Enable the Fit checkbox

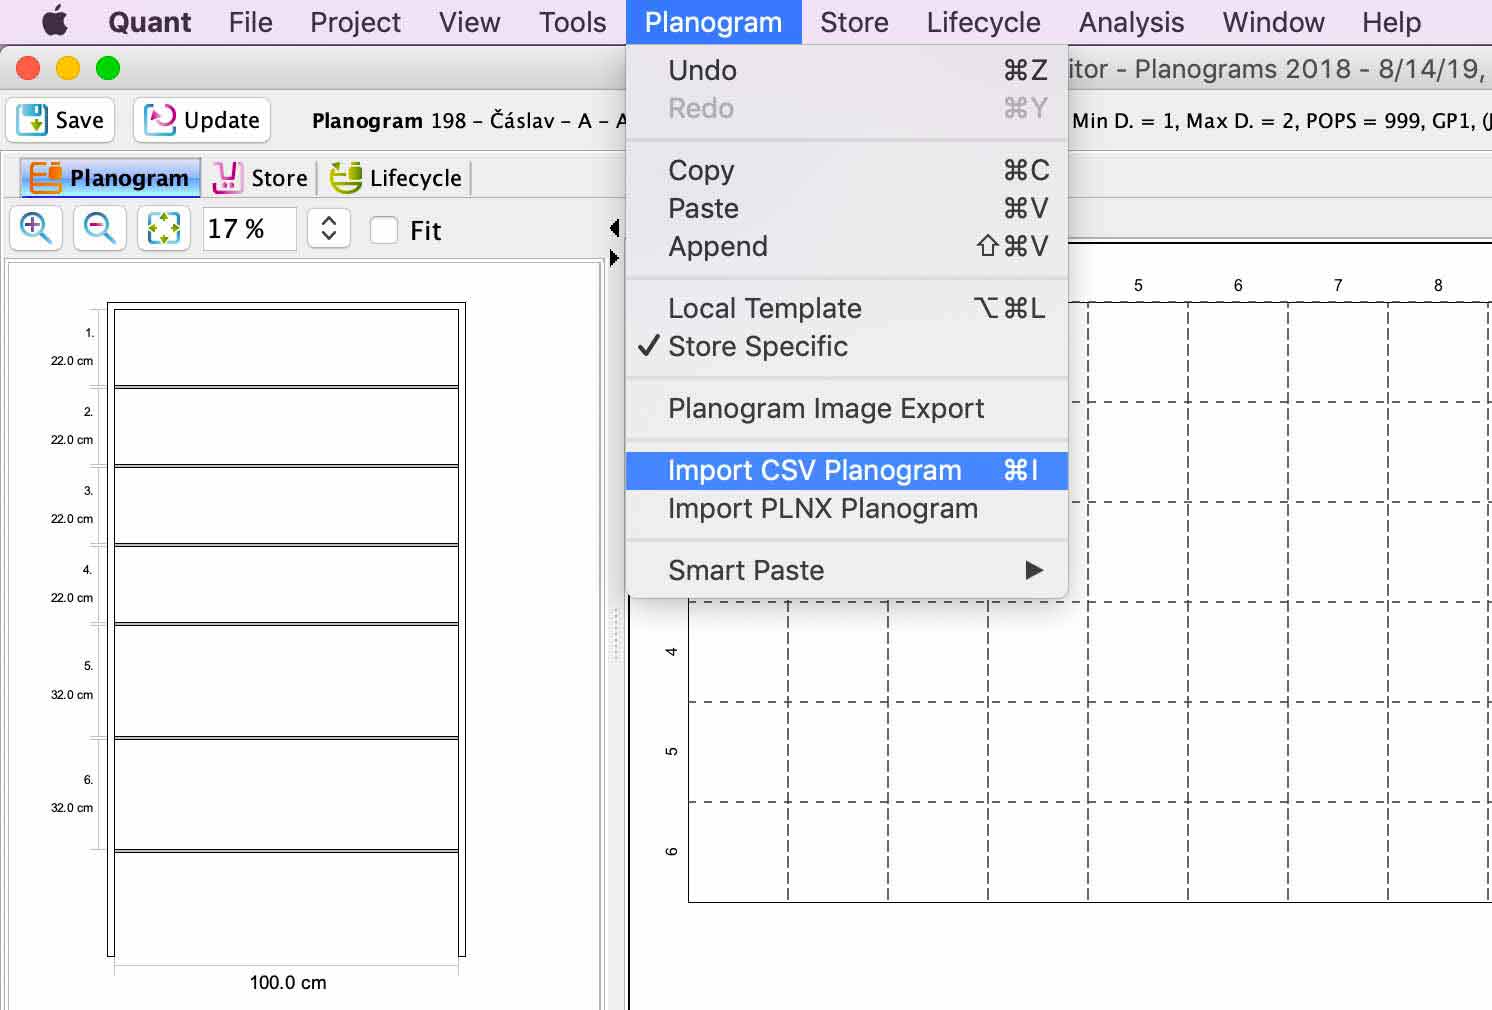coord(384,230)
